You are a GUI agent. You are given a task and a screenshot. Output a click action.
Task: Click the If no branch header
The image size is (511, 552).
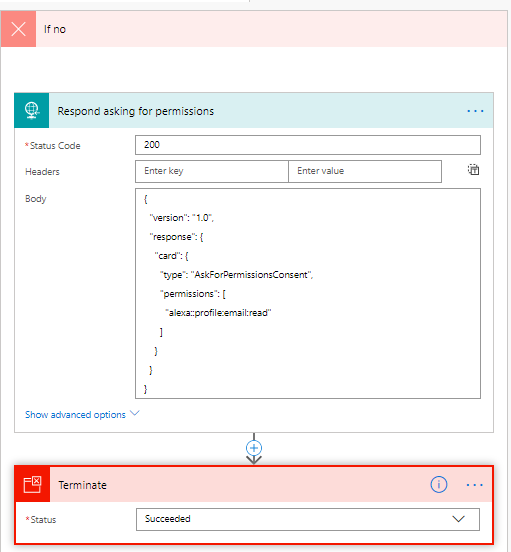254,29
